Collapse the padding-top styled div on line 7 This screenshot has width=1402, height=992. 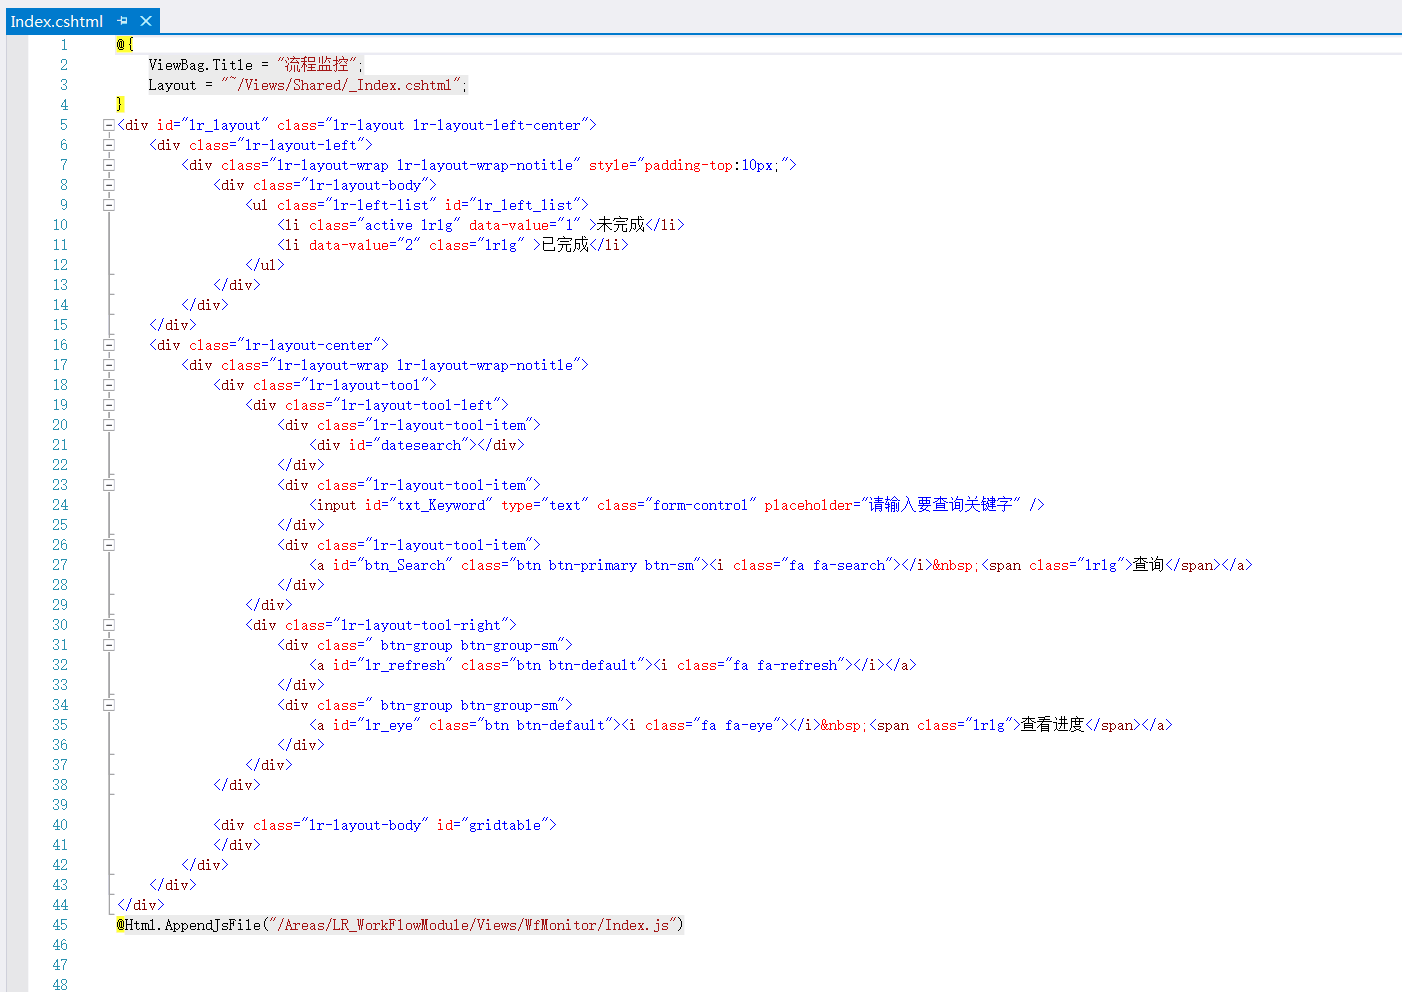[x=108, y=165]
